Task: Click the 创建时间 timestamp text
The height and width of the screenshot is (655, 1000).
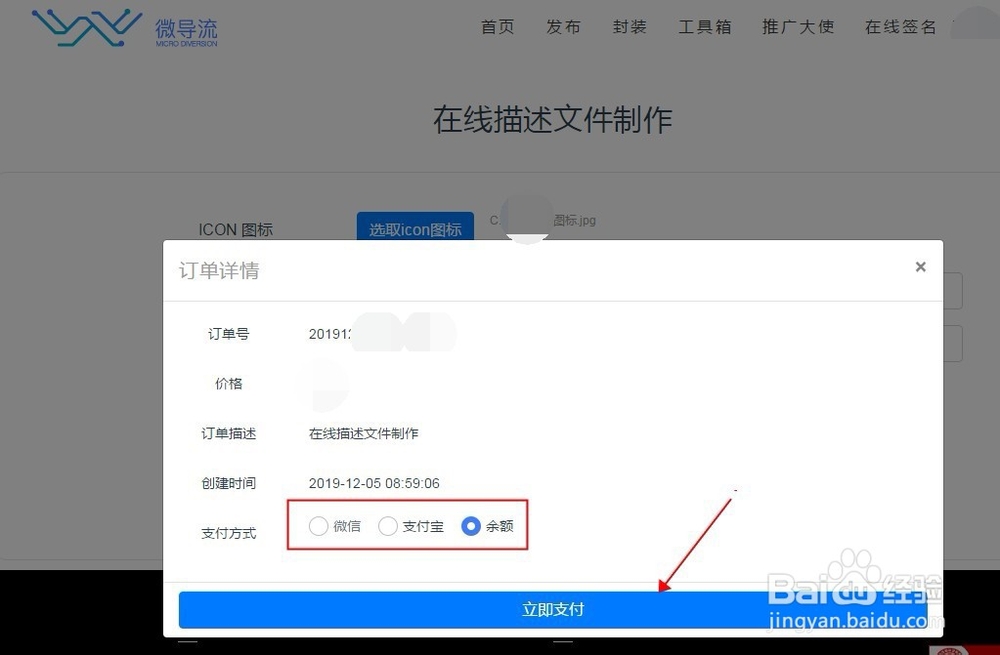Action: click(373, 483)
